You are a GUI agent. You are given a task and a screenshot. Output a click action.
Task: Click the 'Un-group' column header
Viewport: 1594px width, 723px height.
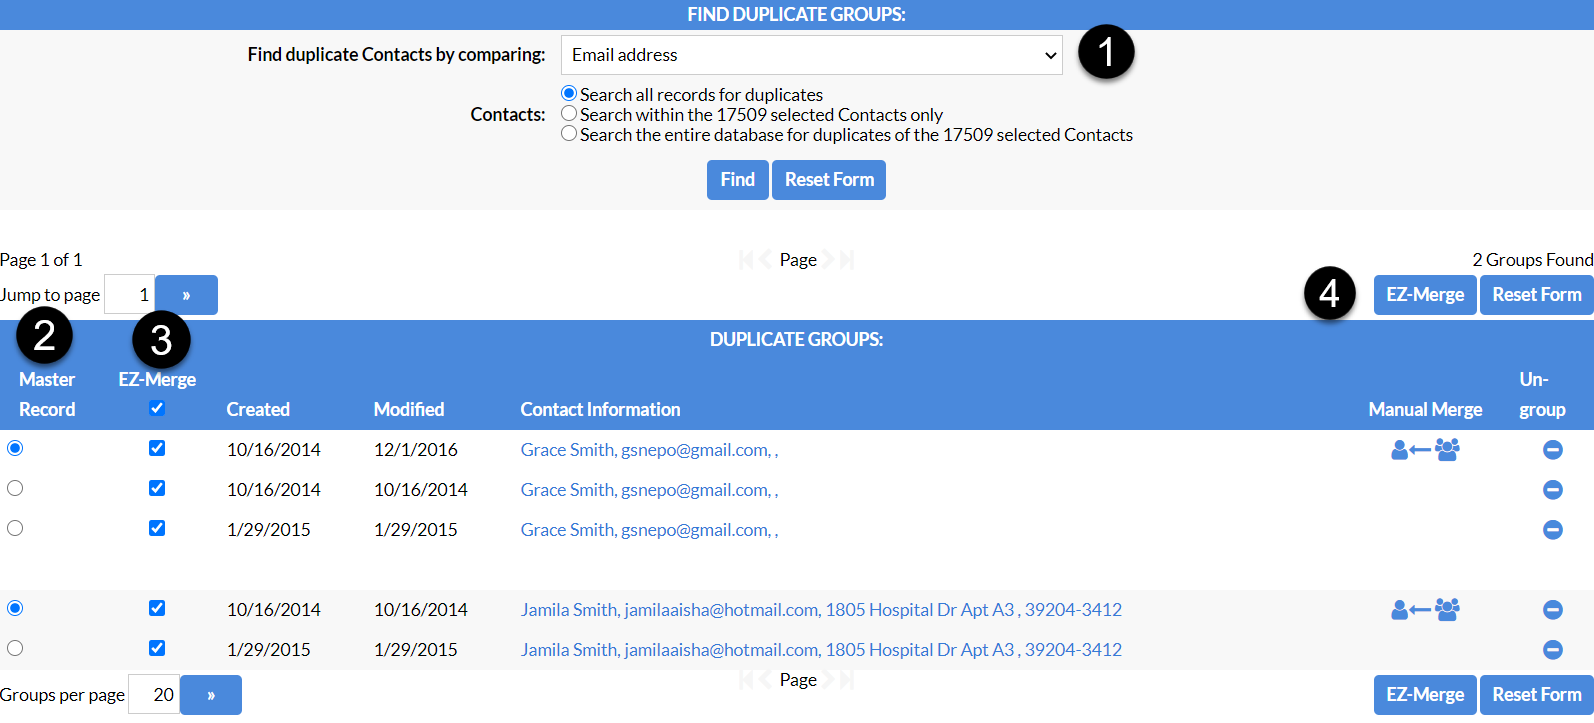click(1542, 395)
